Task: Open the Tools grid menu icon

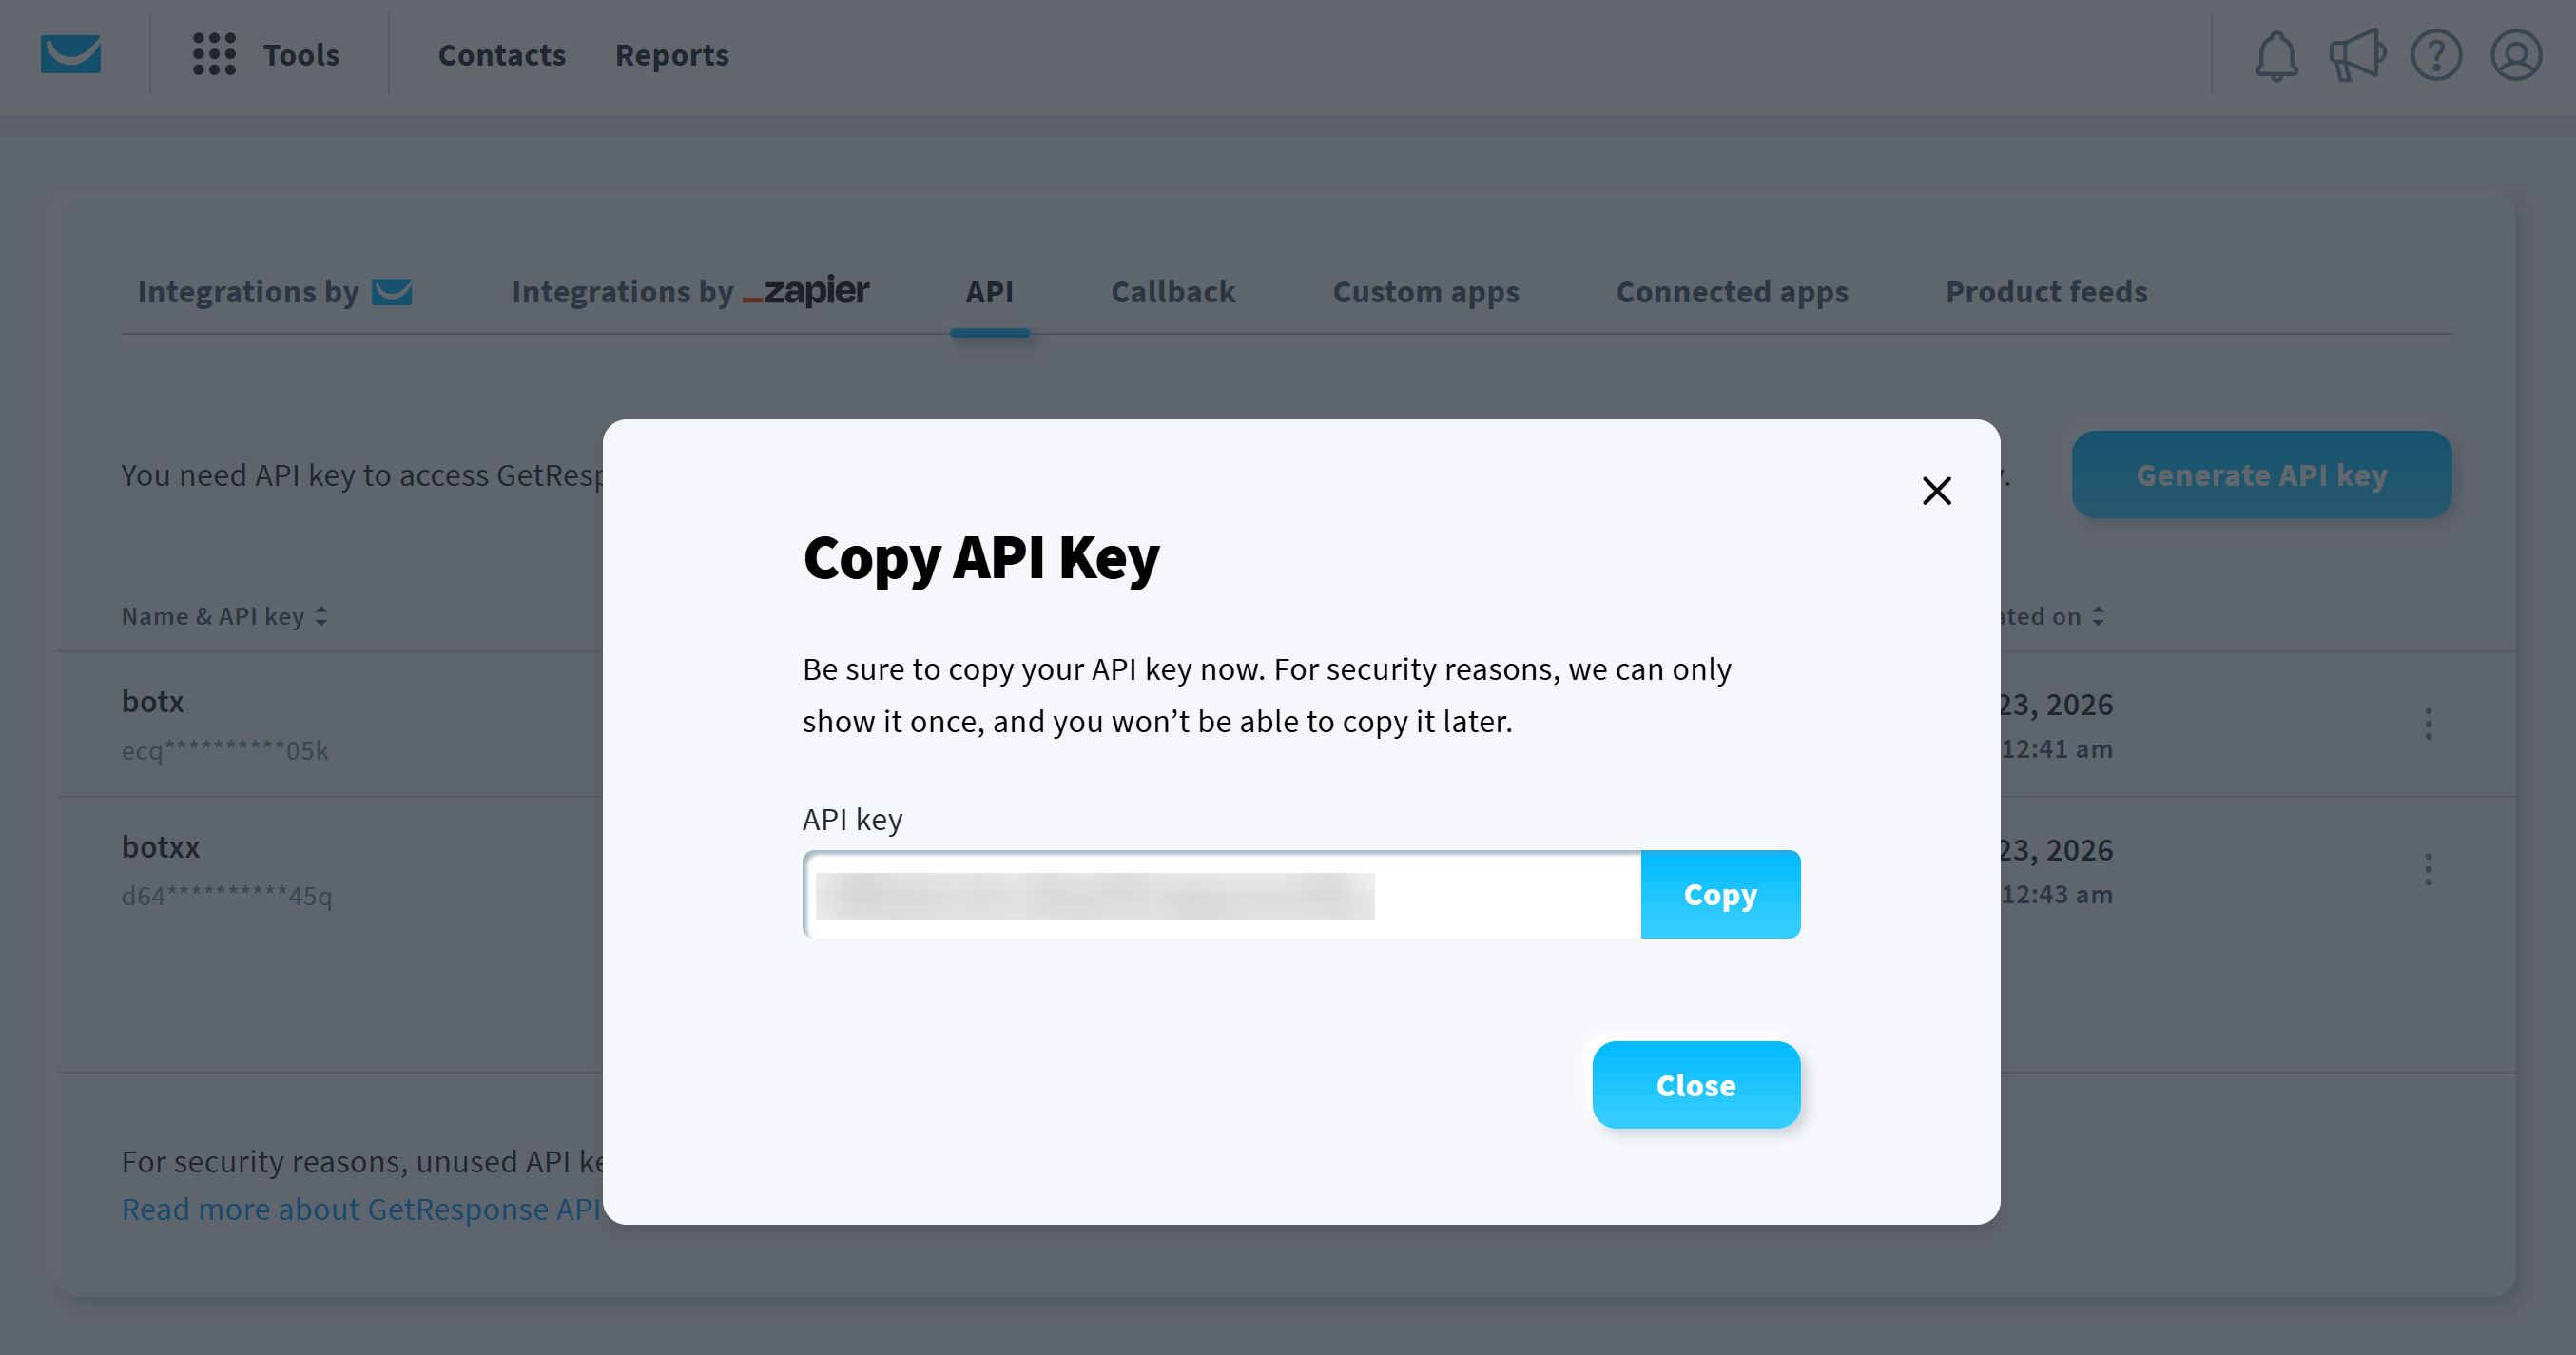Action: coord(214,54)
